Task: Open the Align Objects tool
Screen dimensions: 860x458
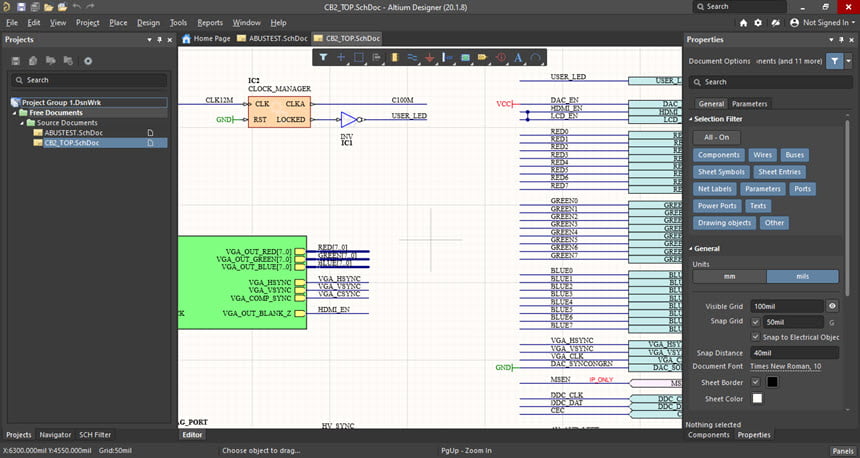Action: click(376, 57)
